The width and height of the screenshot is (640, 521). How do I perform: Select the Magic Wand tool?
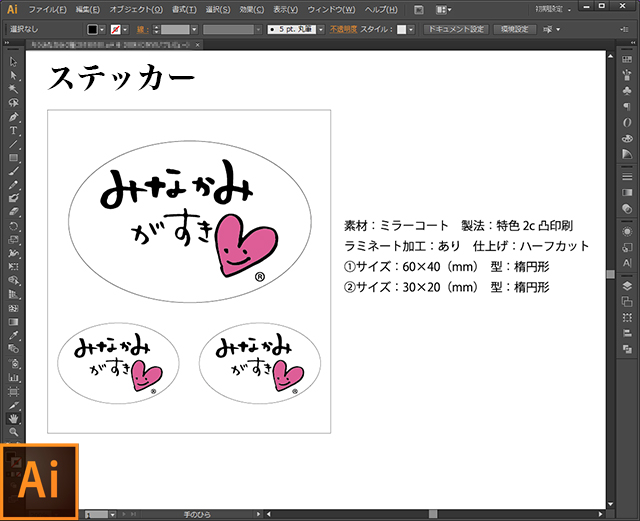[x=13, y=89]
